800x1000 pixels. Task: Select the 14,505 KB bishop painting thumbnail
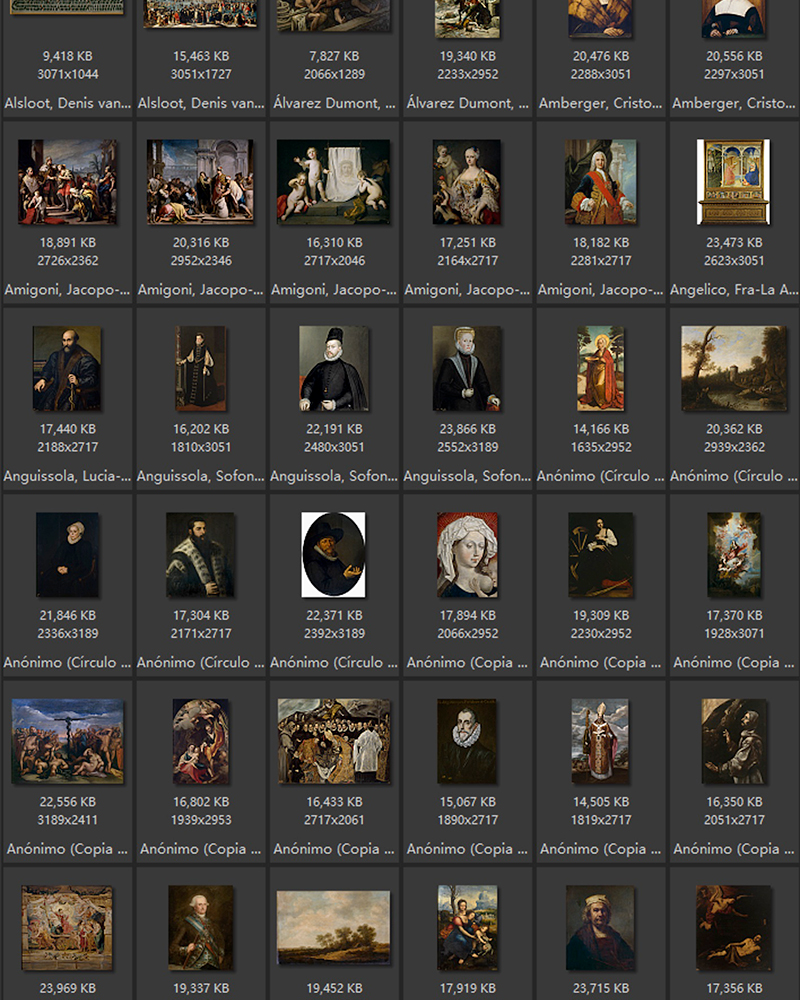600,741
